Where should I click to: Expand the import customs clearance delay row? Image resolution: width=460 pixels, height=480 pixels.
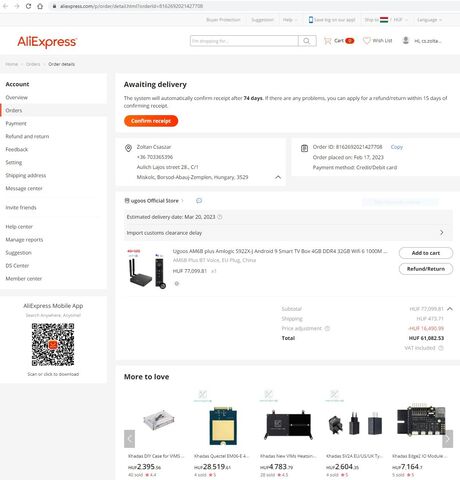pos(289,233)
